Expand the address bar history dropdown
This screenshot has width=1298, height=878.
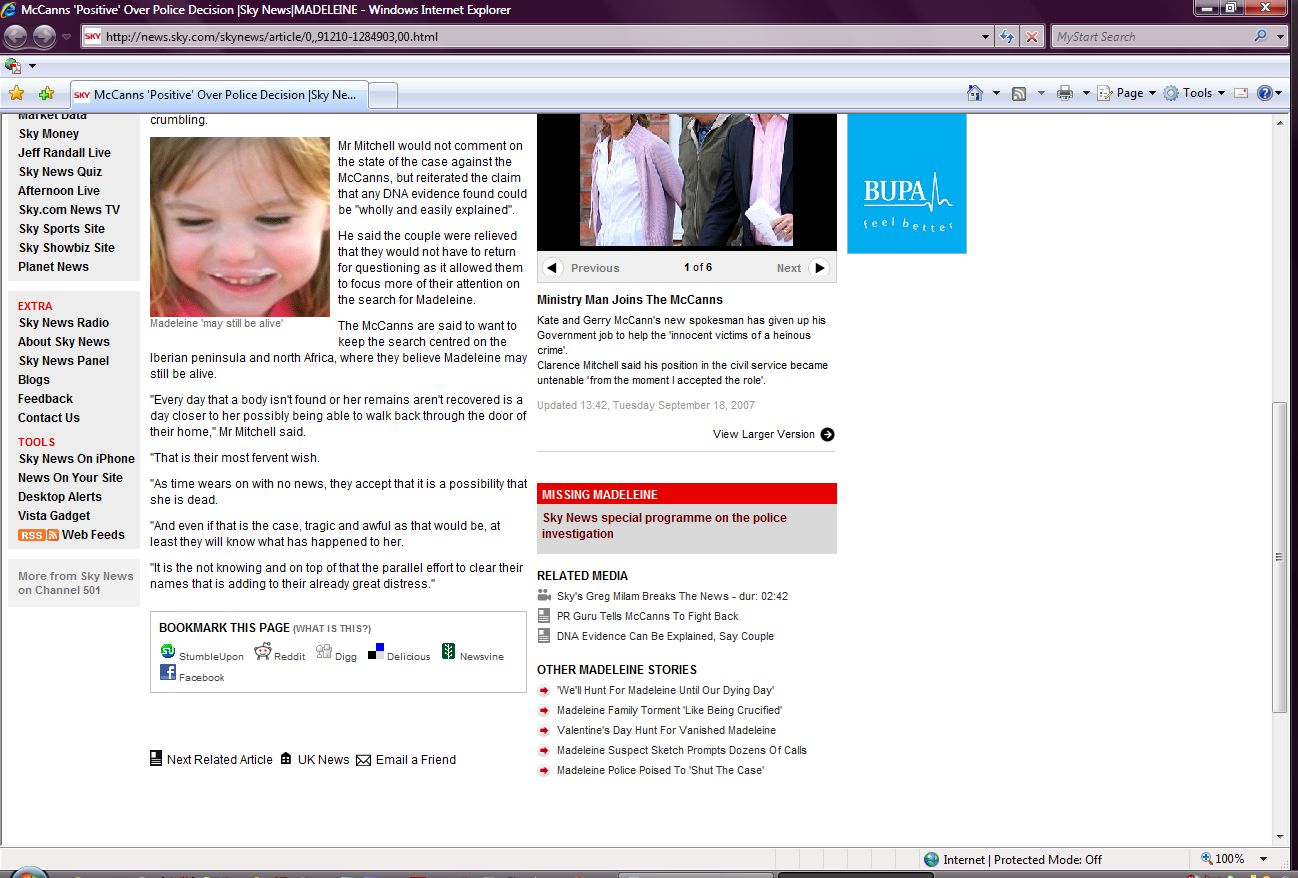pyautogui.click(x=986, y=37)
